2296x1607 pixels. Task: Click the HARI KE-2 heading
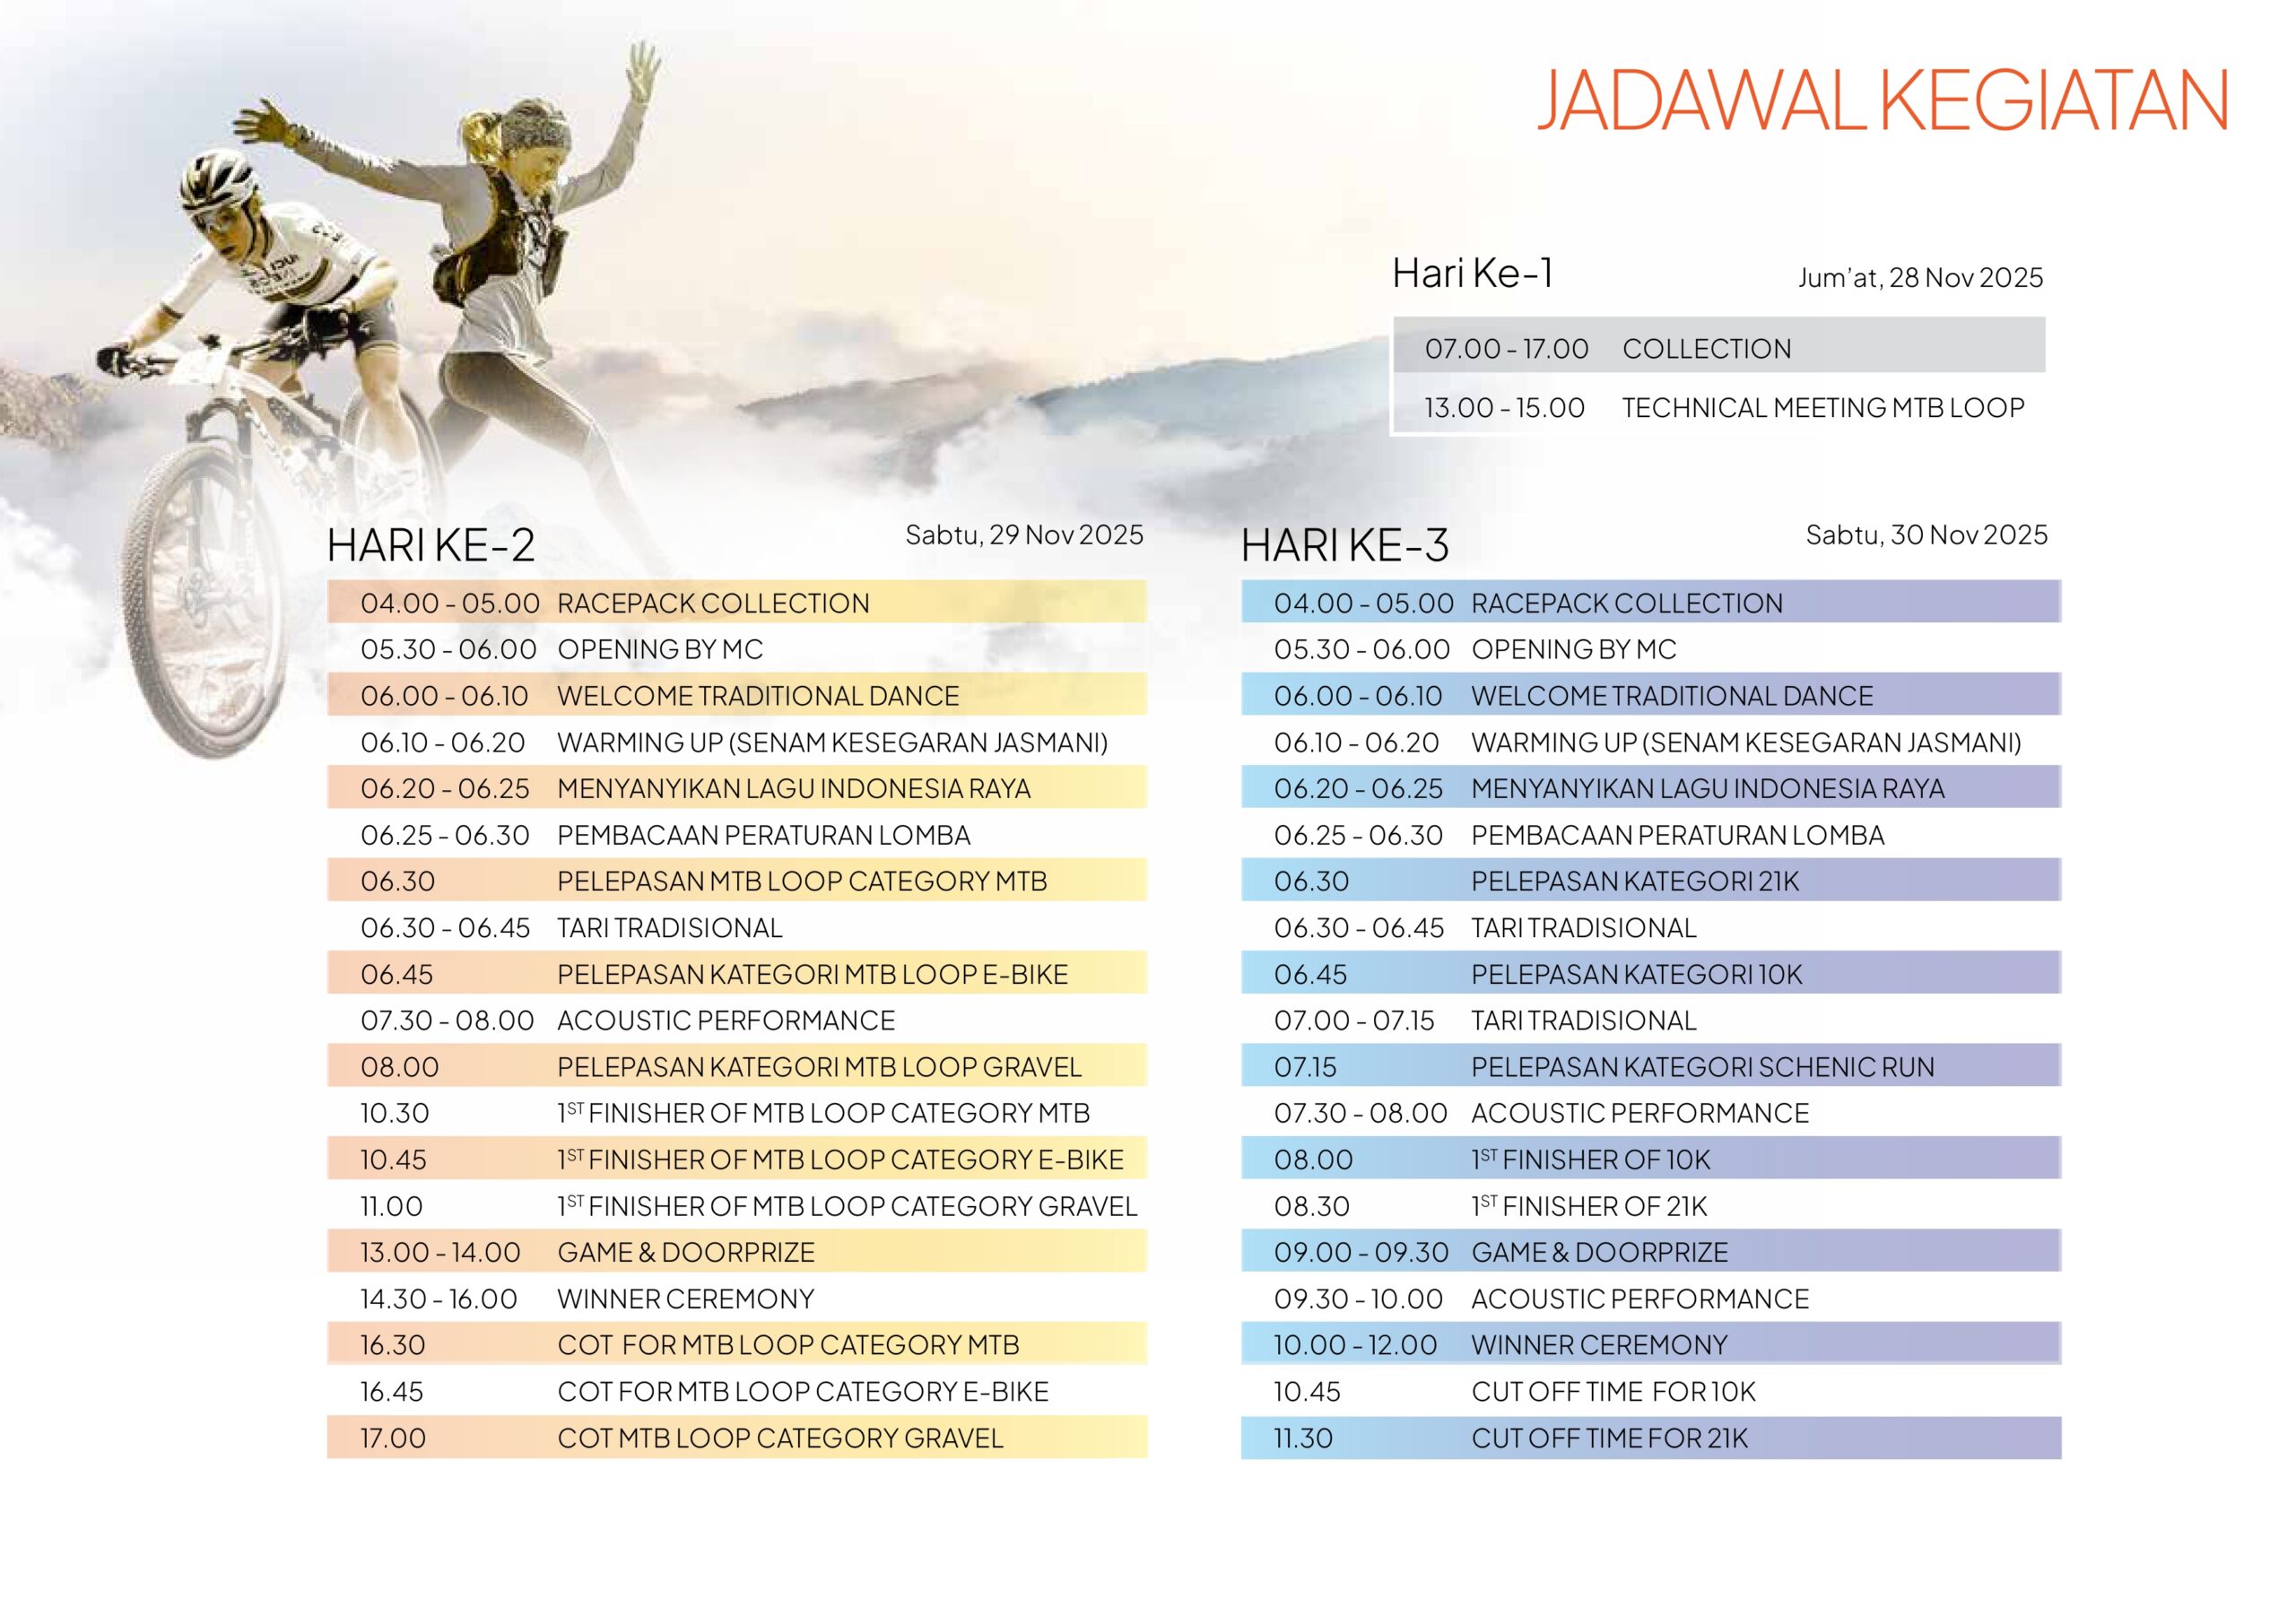[x=431, y=545]
